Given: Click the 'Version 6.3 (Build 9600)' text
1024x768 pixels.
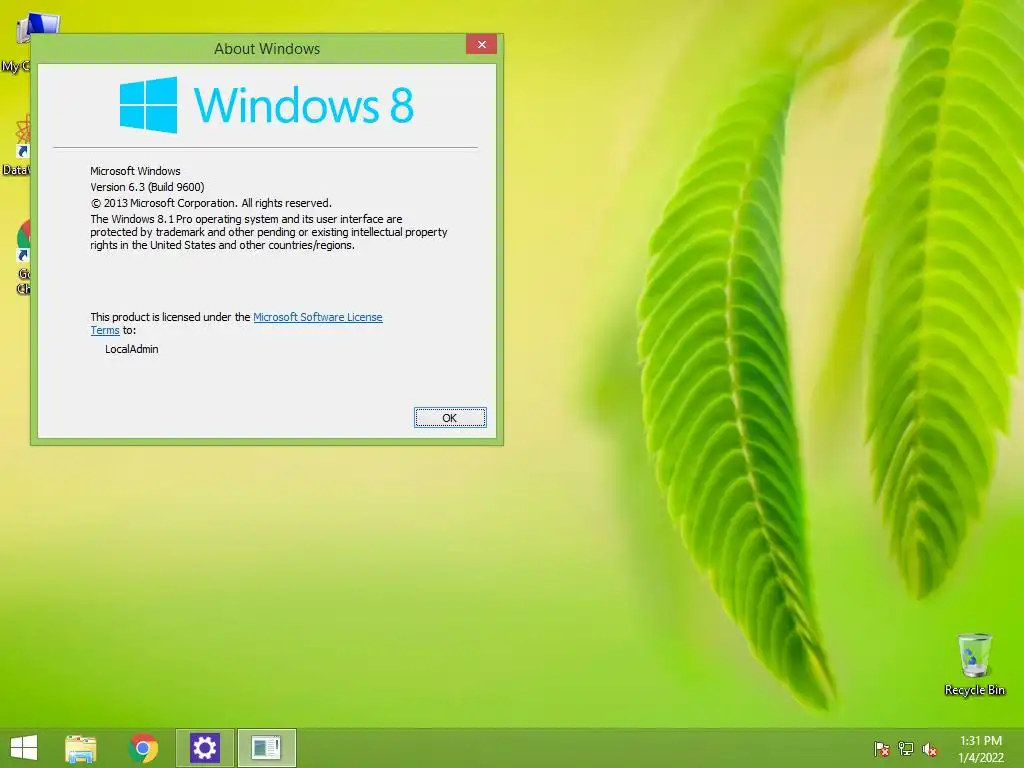Looking at the screenshot, I should (x=147, y=187).
